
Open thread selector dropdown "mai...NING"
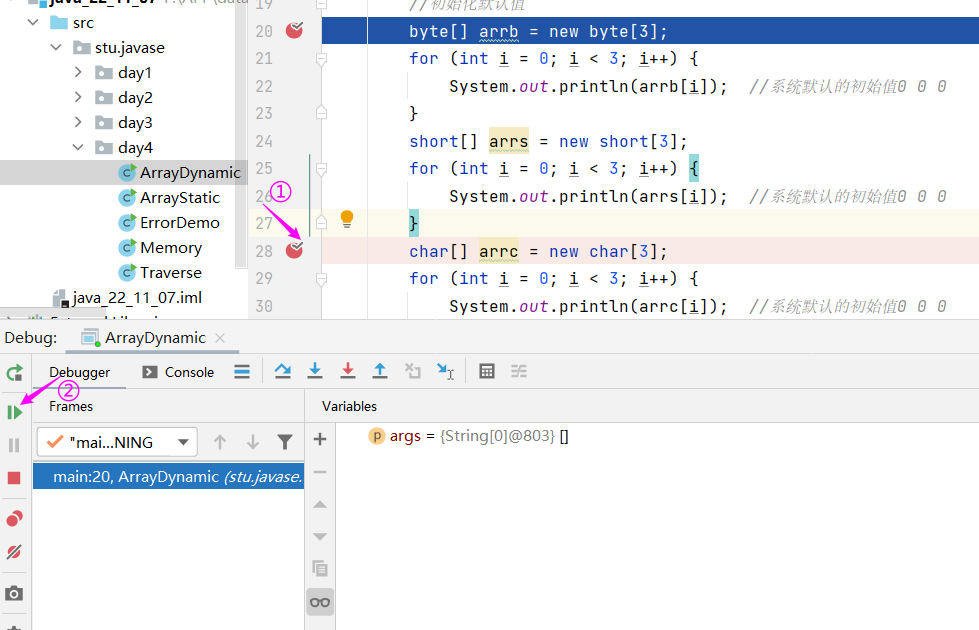[x=117, y=442]
